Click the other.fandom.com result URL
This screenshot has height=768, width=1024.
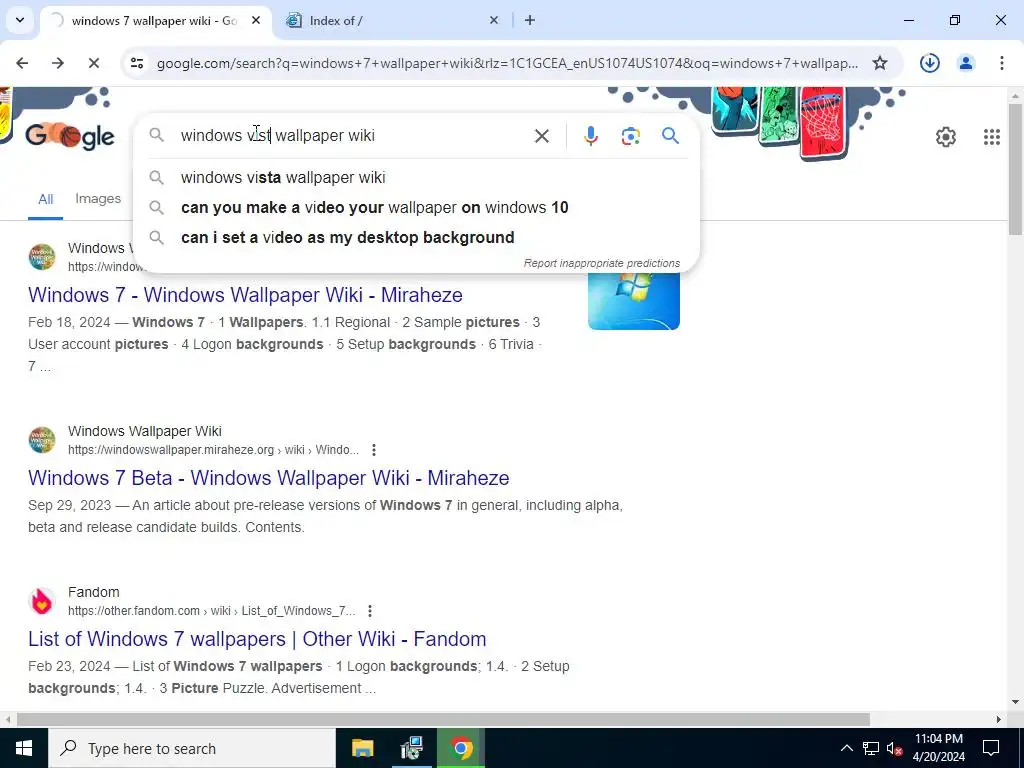[212, 611]
